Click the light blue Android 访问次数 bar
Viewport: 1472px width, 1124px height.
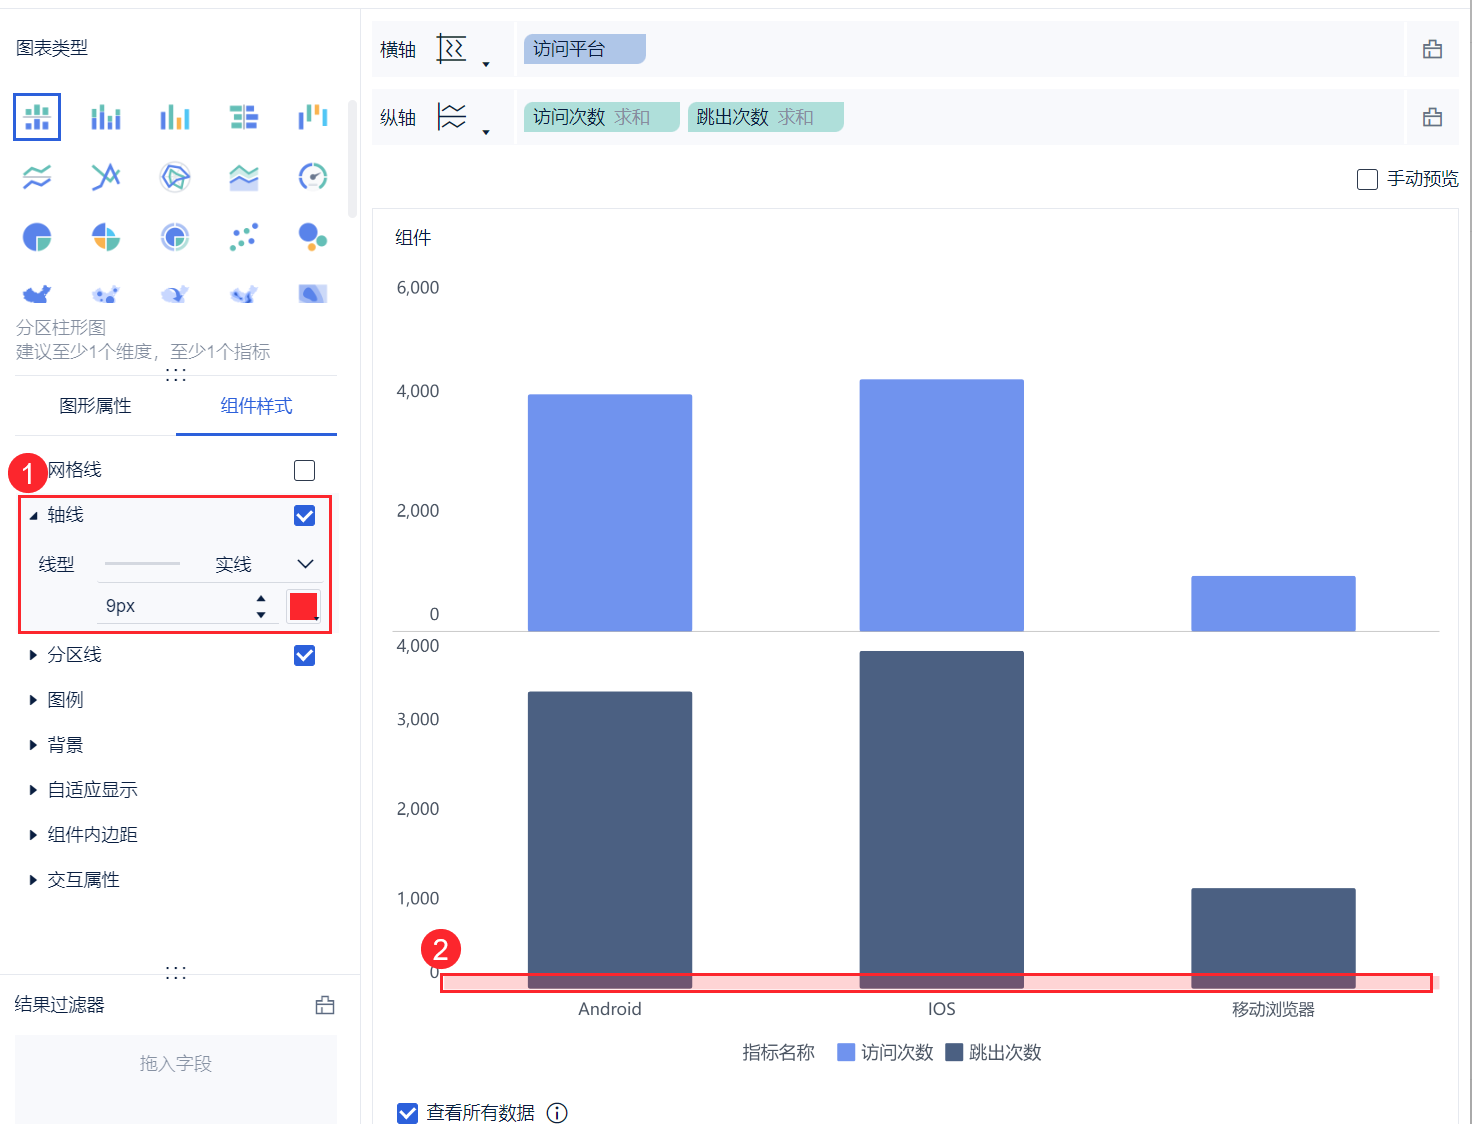(610, 513)
